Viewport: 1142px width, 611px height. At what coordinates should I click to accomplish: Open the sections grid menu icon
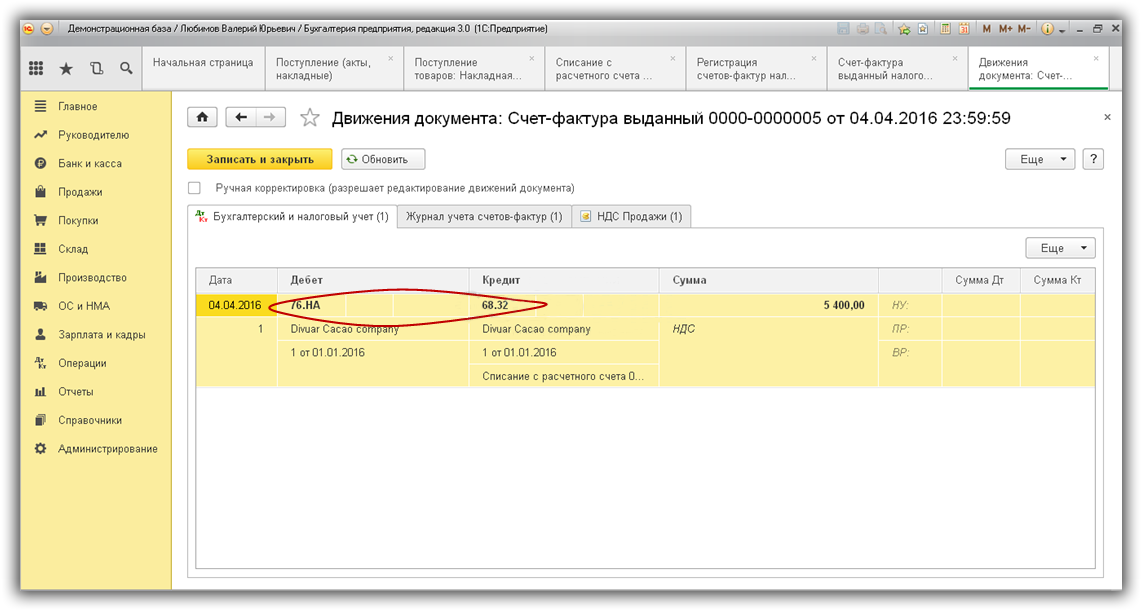click(x=36, y=68)
